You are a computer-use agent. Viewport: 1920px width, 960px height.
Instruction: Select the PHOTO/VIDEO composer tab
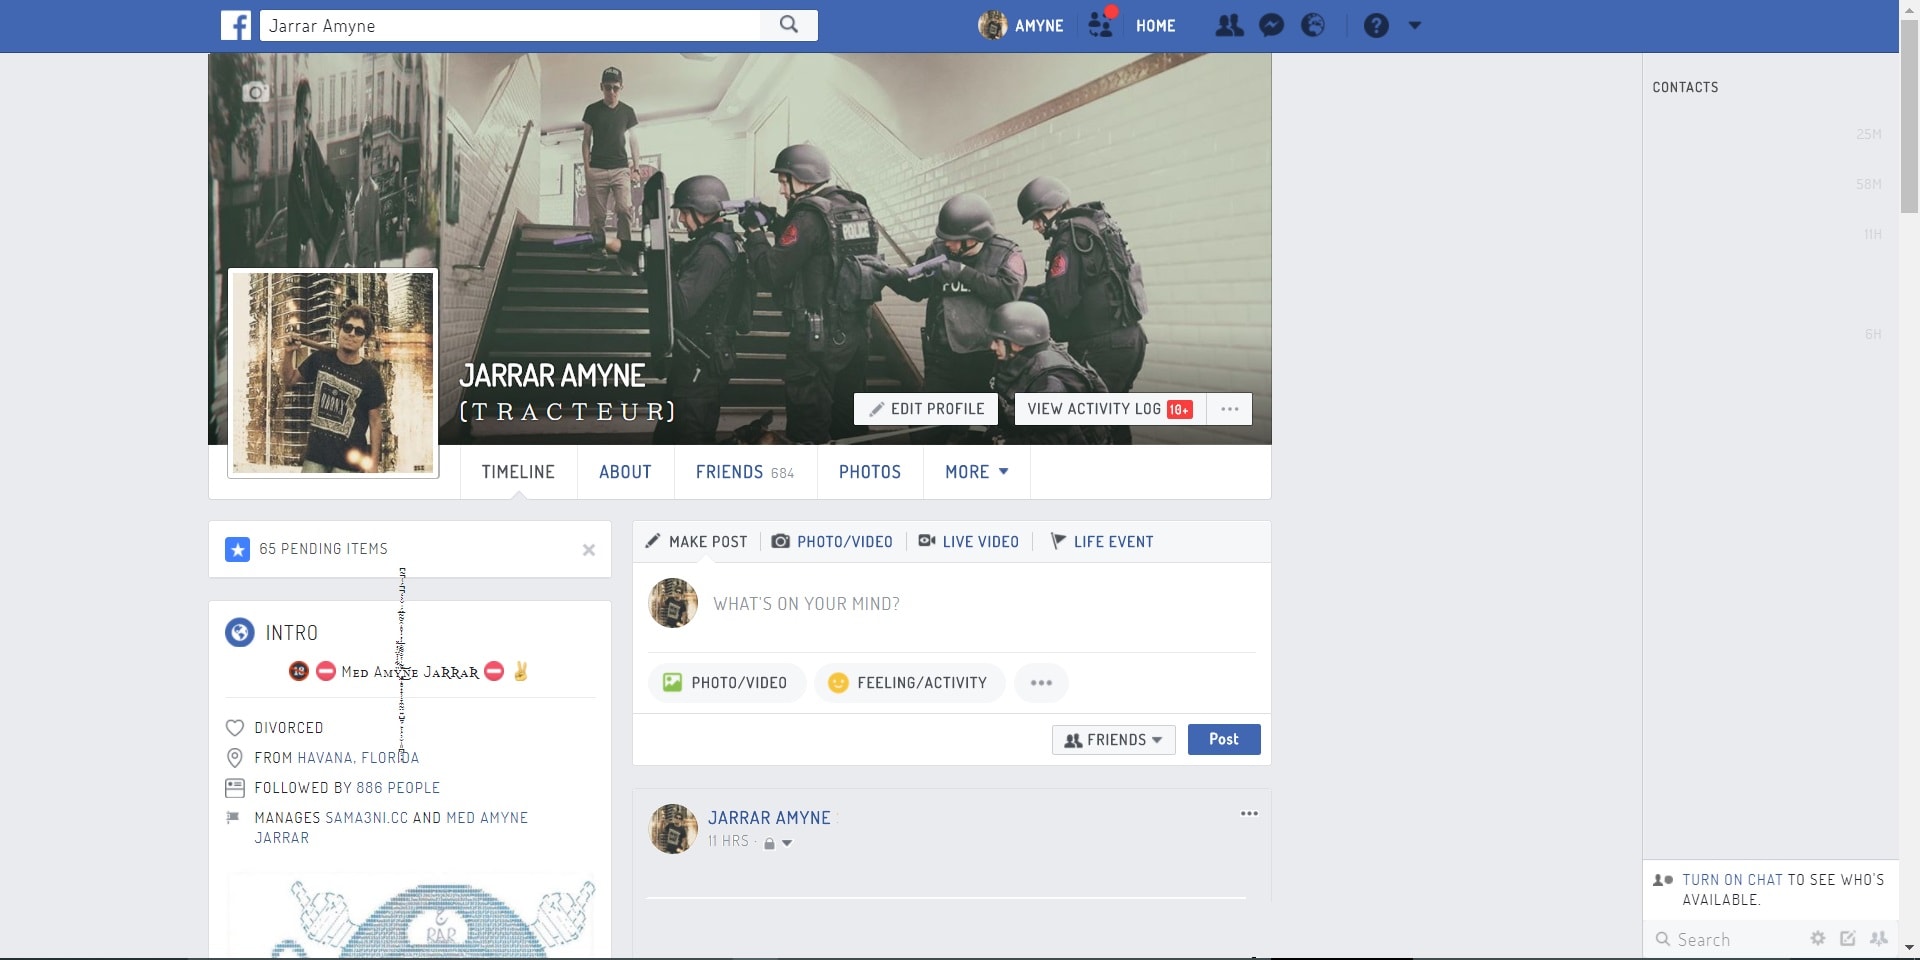coord(832,542)
